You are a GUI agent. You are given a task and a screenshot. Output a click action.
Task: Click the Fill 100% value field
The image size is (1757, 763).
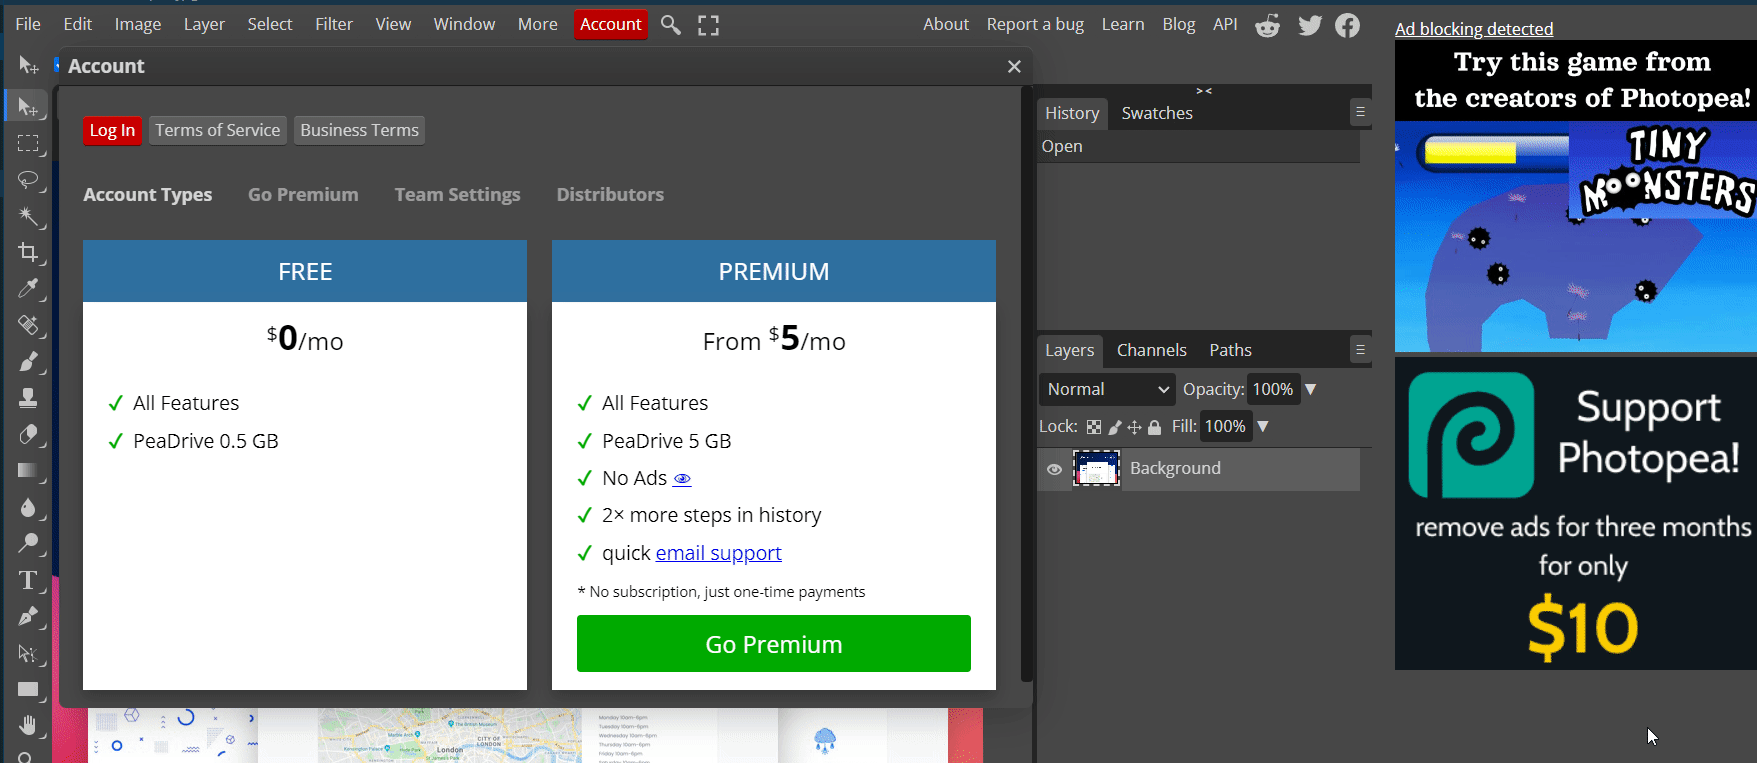click(x=1225, y=426)
